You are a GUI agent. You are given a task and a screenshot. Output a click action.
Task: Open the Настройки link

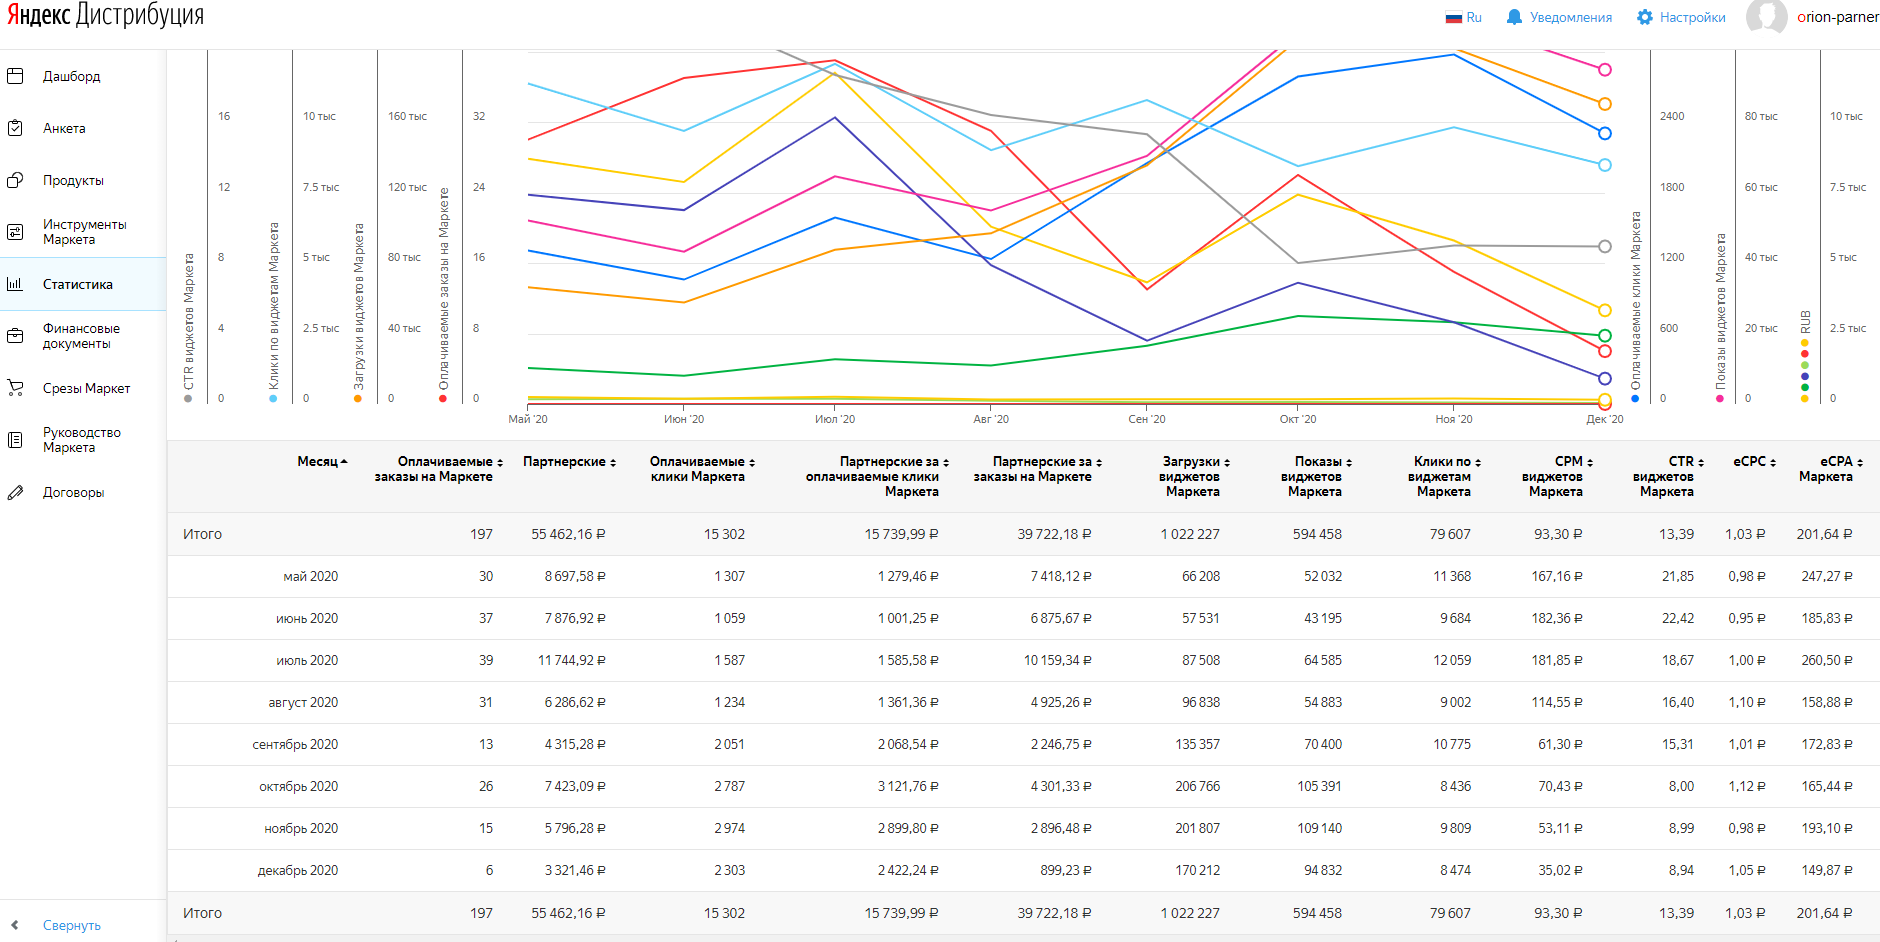click(1693, 17)
